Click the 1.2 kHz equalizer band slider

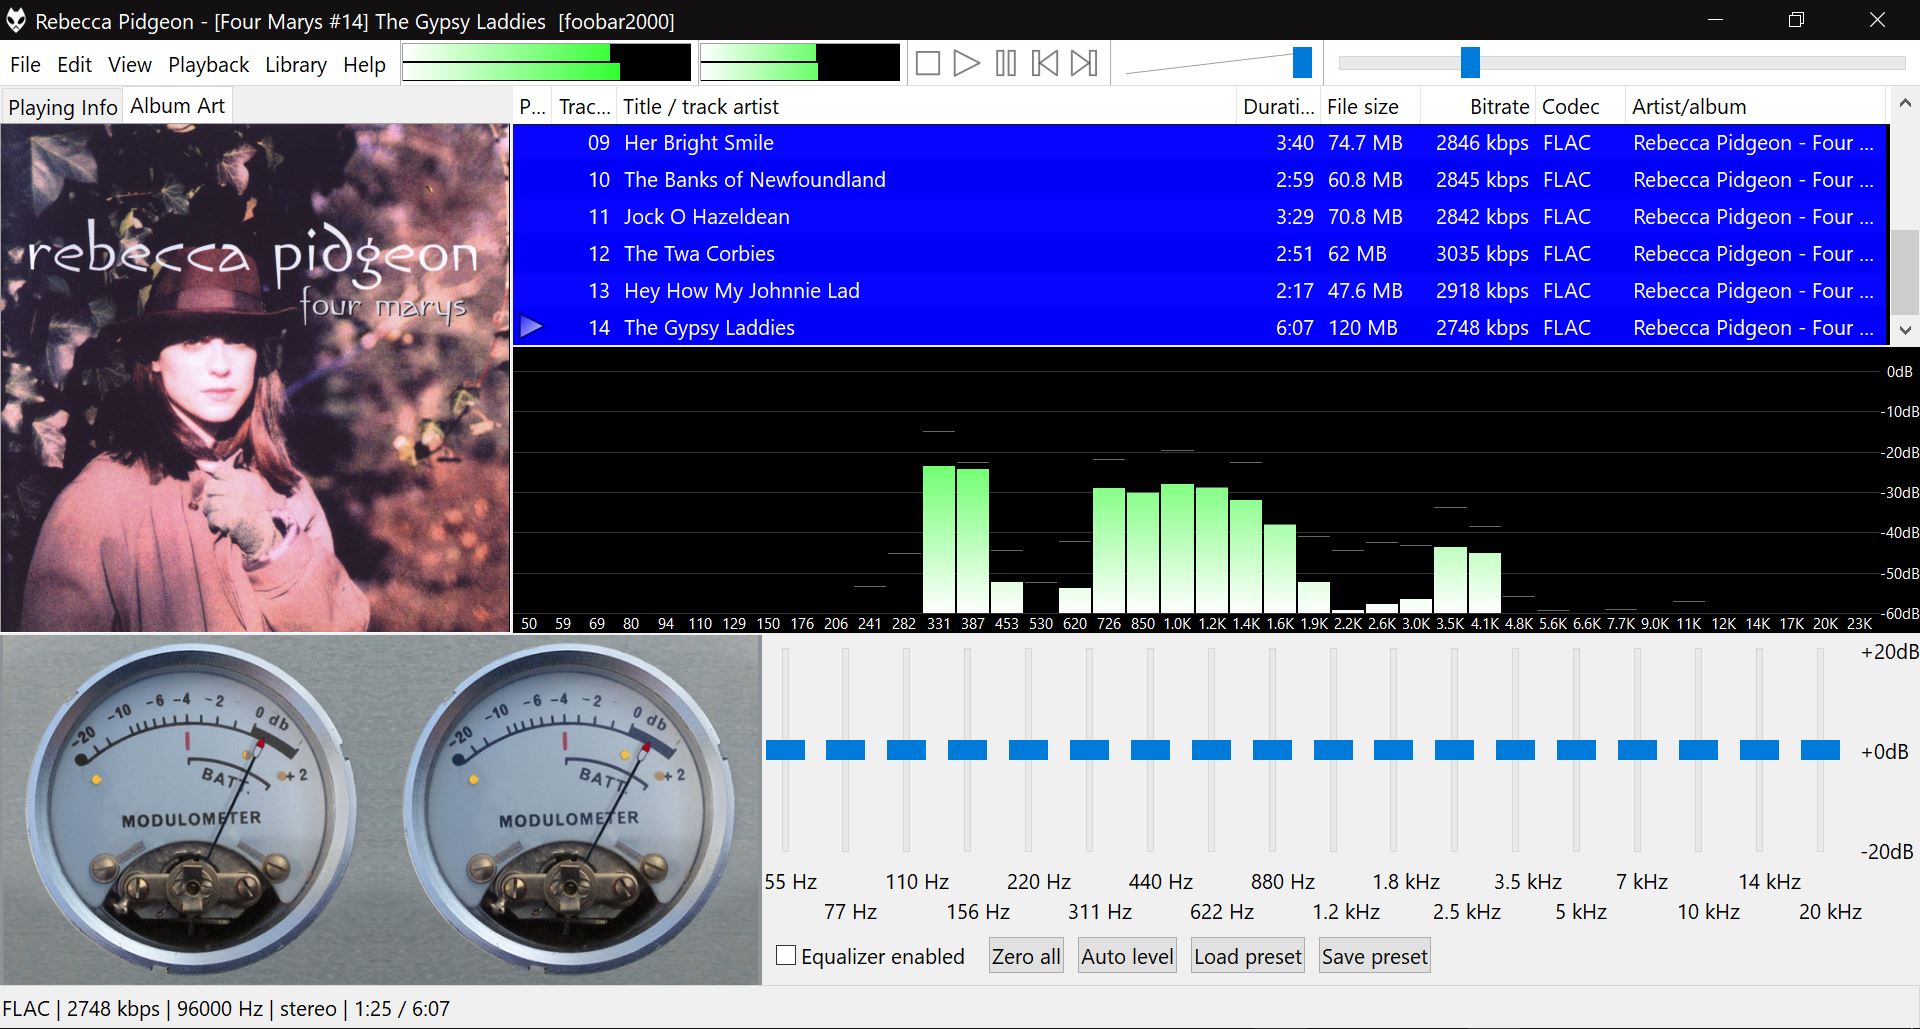[x=1334, y=750]
